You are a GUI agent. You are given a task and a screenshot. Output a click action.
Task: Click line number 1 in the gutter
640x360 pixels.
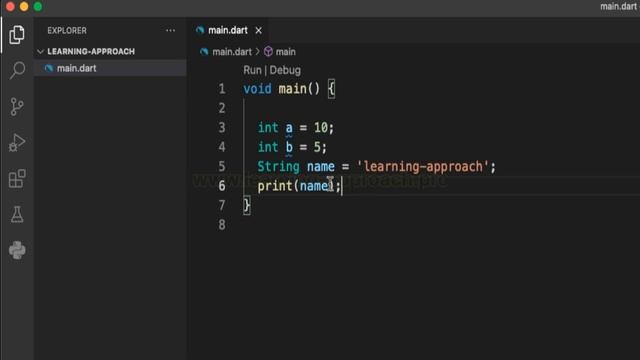(222, 89)
